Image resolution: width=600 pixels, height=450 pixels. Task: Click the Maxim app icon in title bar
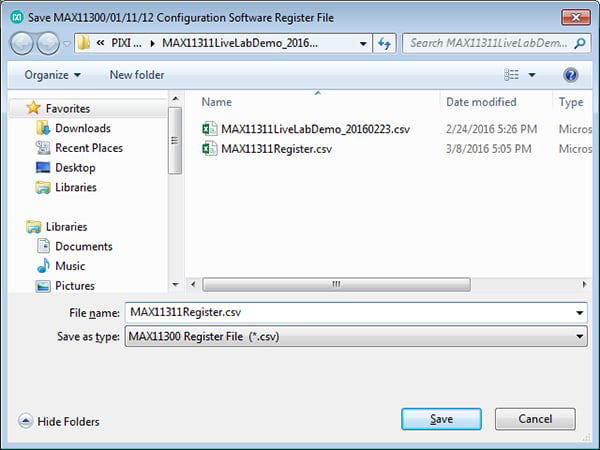point(16,18)
